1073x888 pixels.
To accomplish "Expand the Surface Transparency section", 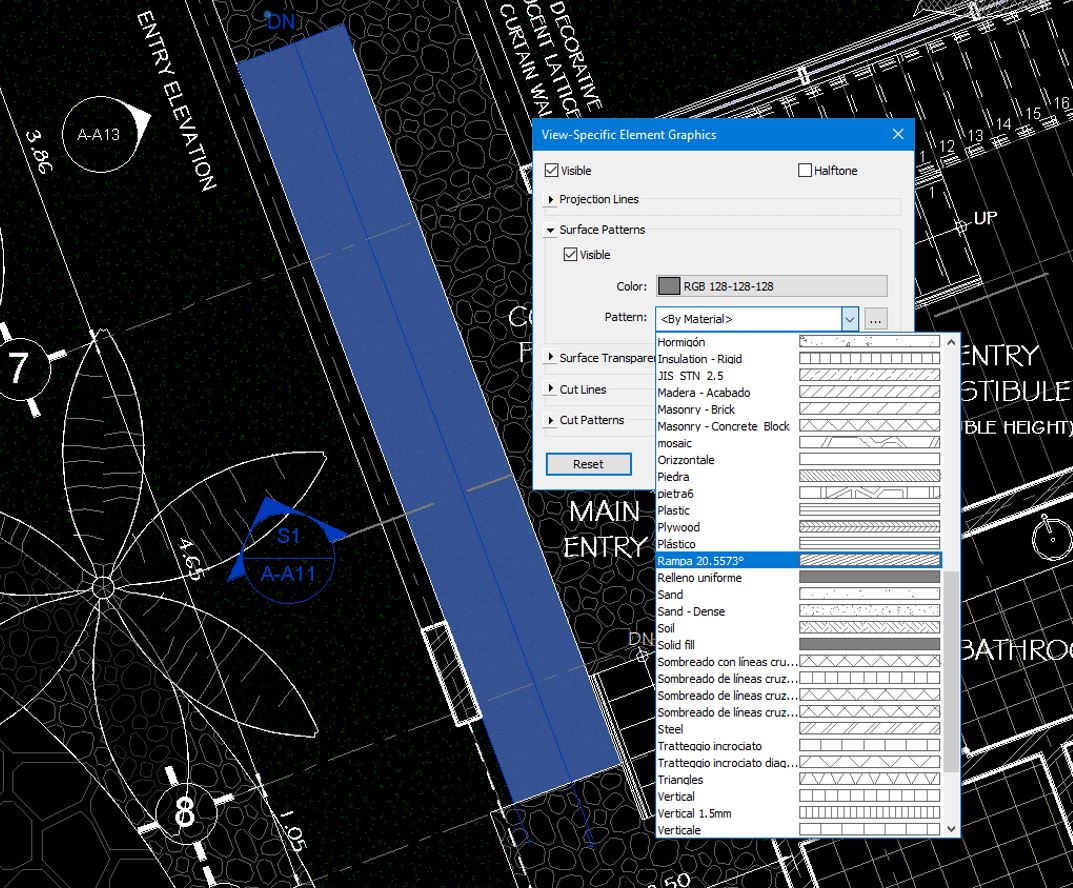I will tap(550, 357).
